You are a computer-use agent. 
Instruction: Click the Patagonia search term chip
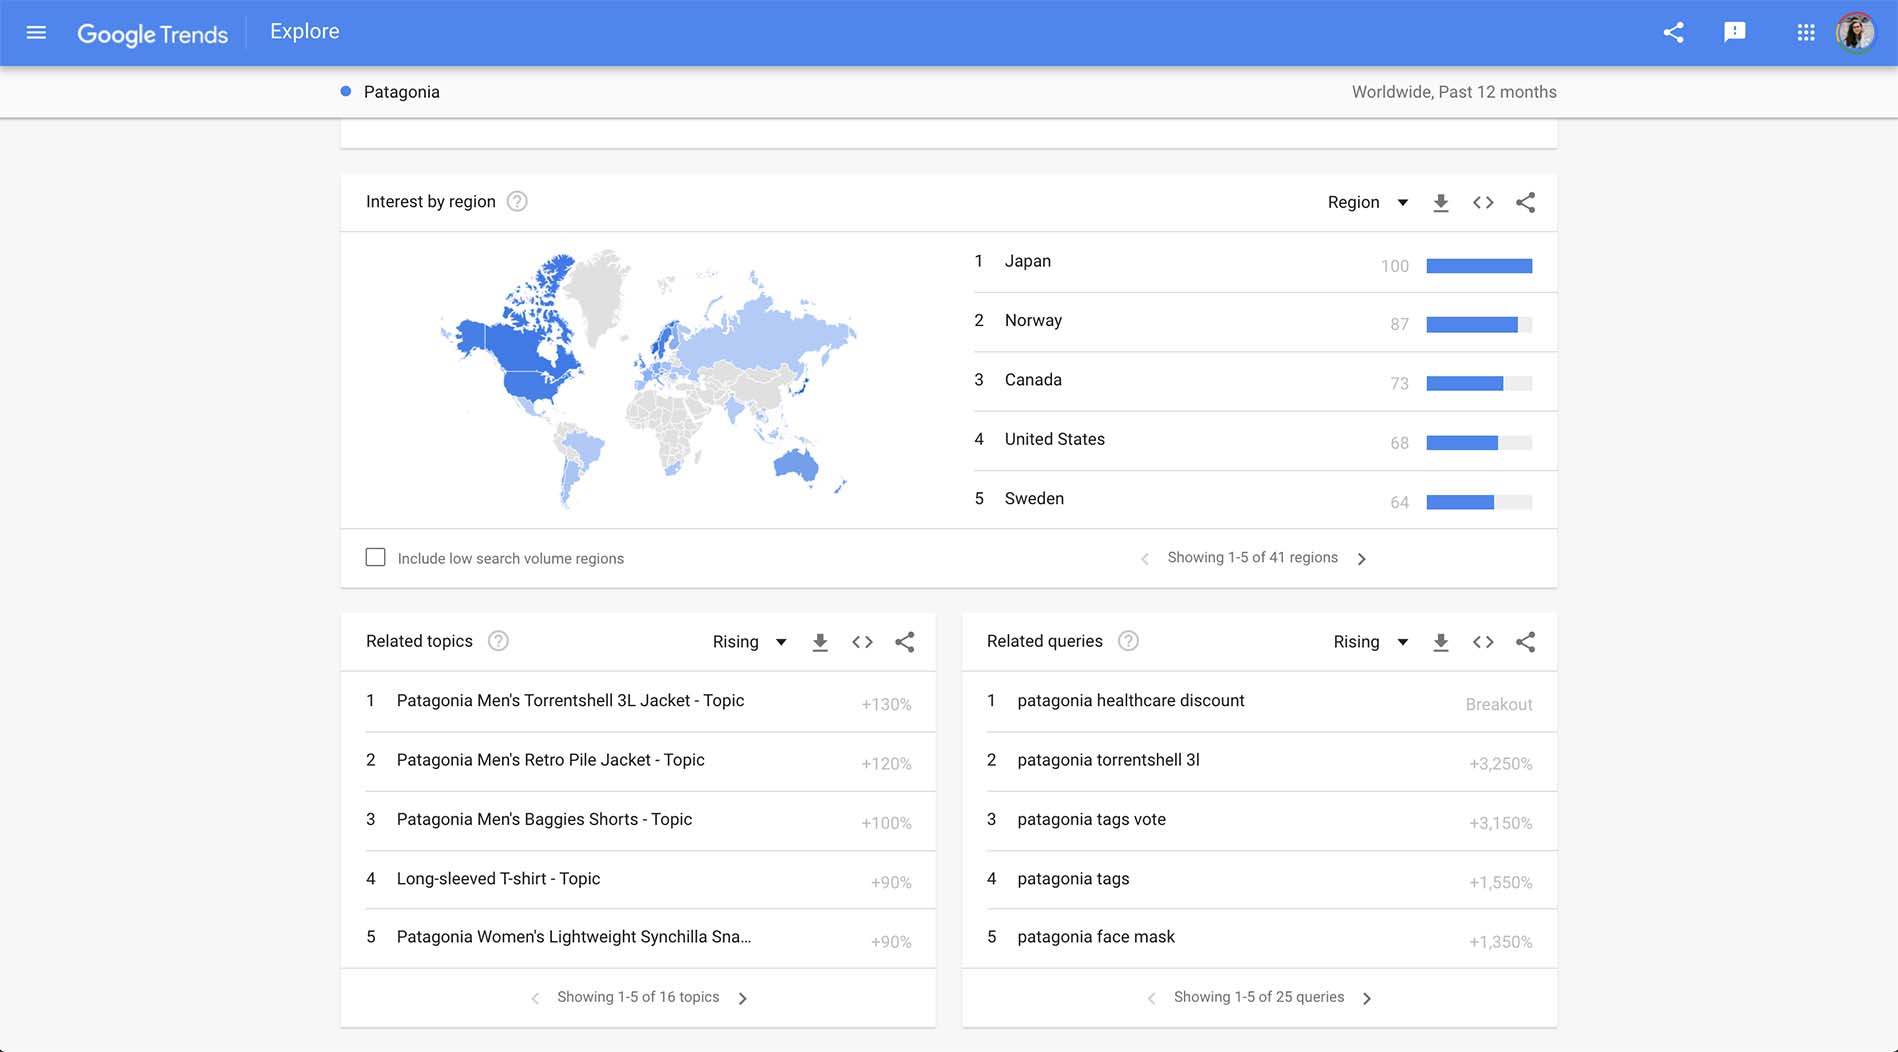click(x=390, y=92)
